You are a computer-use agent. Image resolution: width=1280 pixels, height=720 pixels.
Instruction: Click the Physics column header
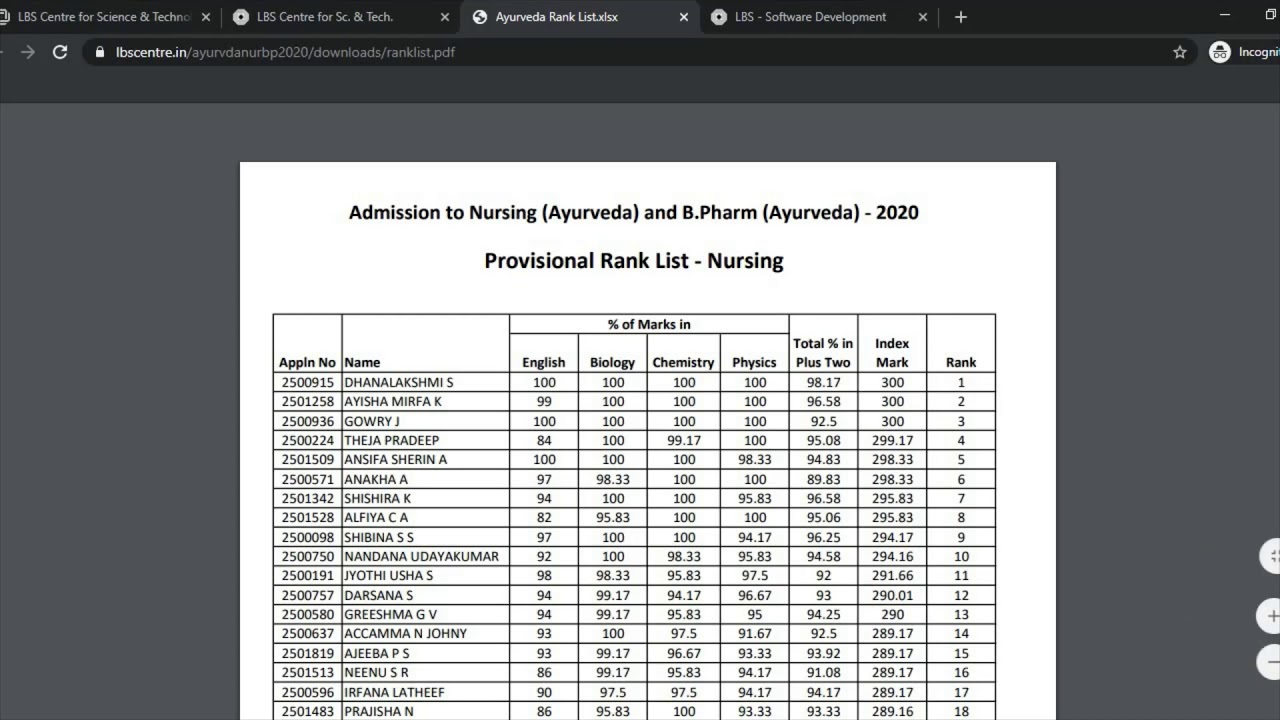coord(754,362)
